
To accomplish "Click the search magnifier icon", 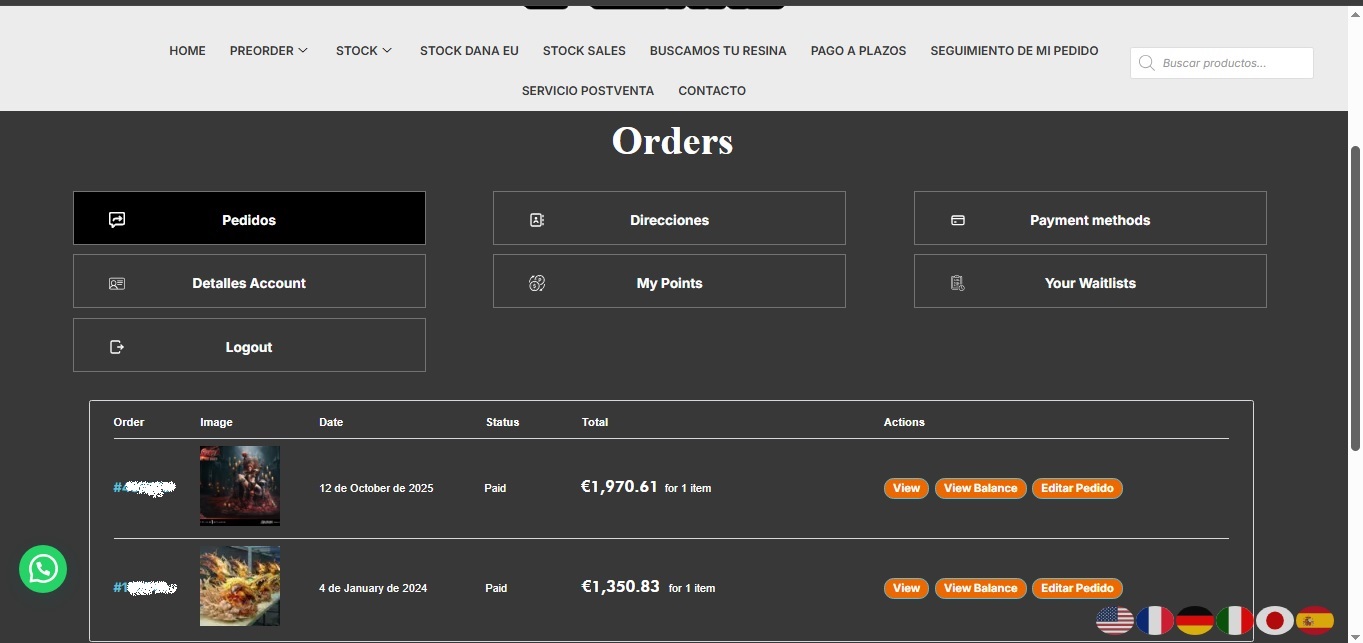I will tap(1146, 63).
